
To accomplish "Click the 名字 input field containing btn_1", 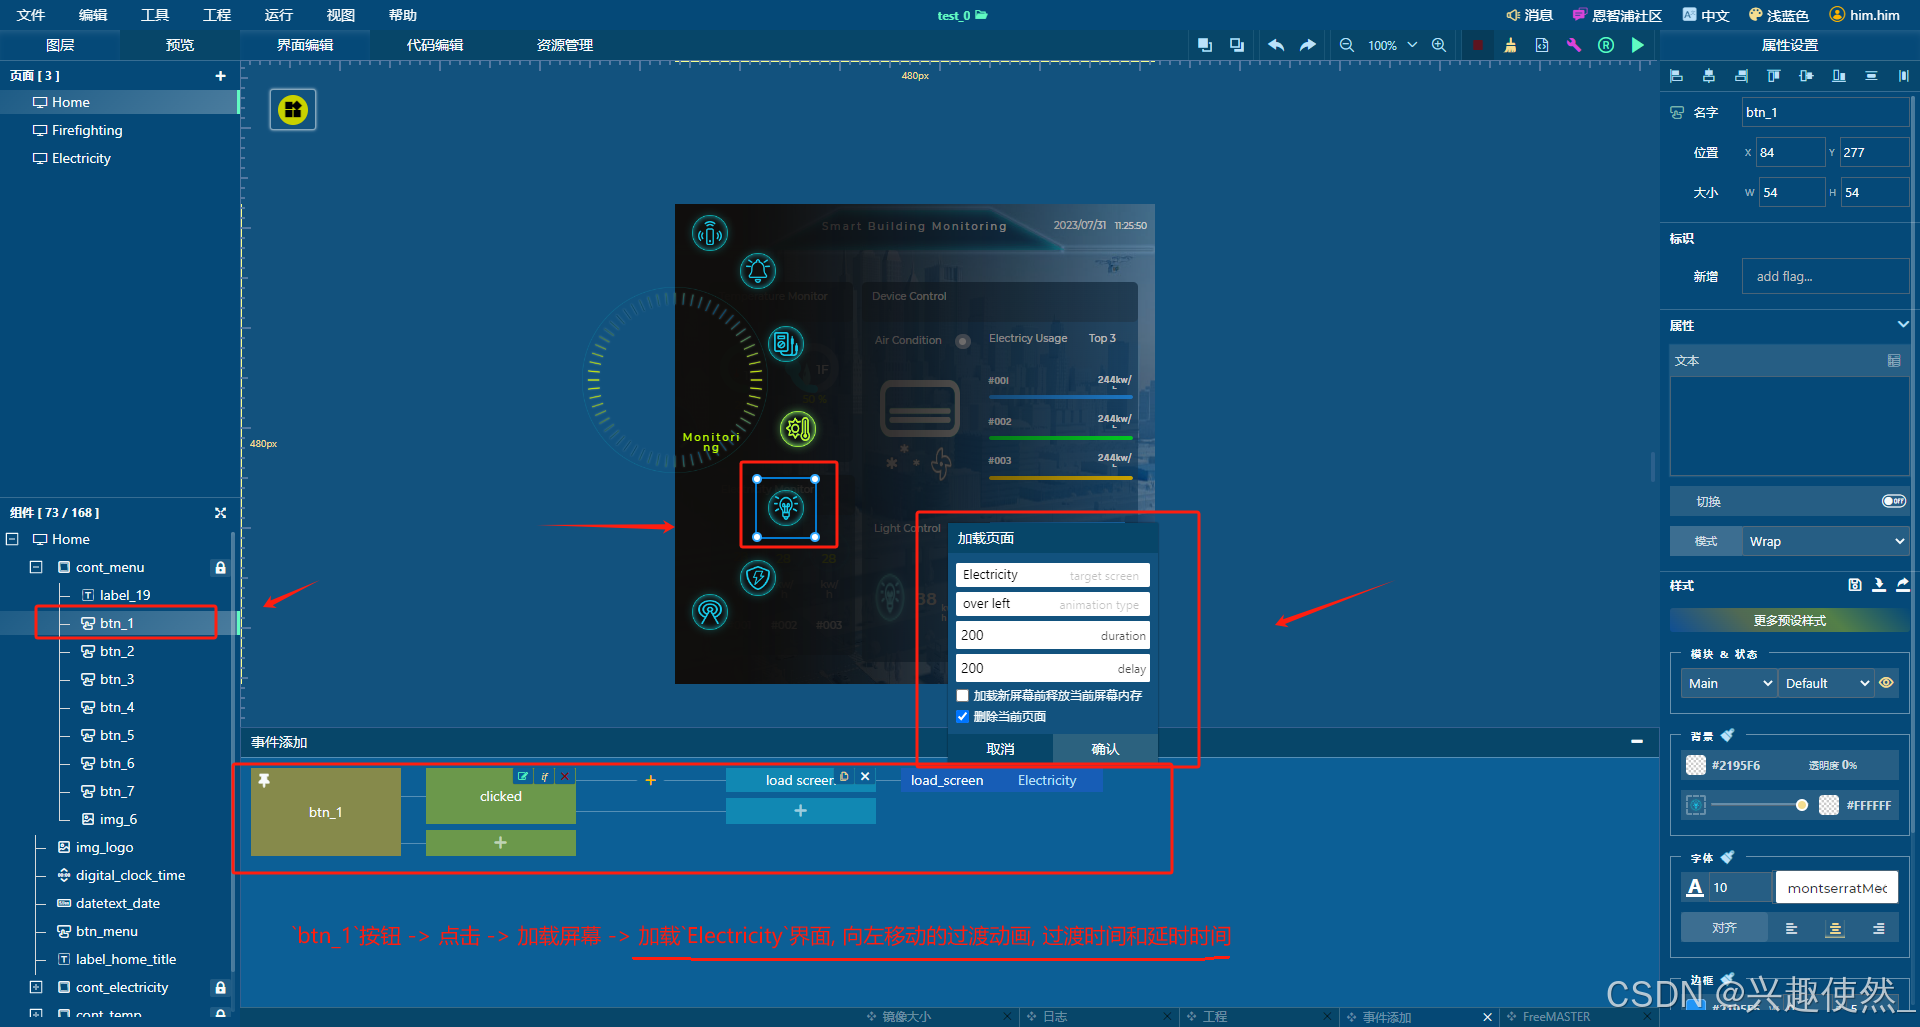I will click(x=1825, y=112).
